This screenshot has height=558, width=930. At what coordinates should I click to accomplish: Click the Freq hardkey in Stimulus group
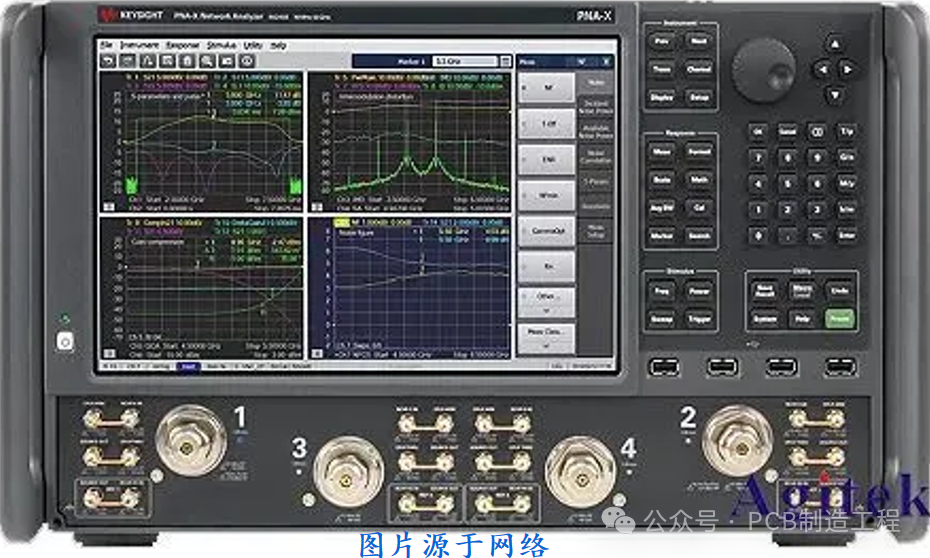pos(661,291)
